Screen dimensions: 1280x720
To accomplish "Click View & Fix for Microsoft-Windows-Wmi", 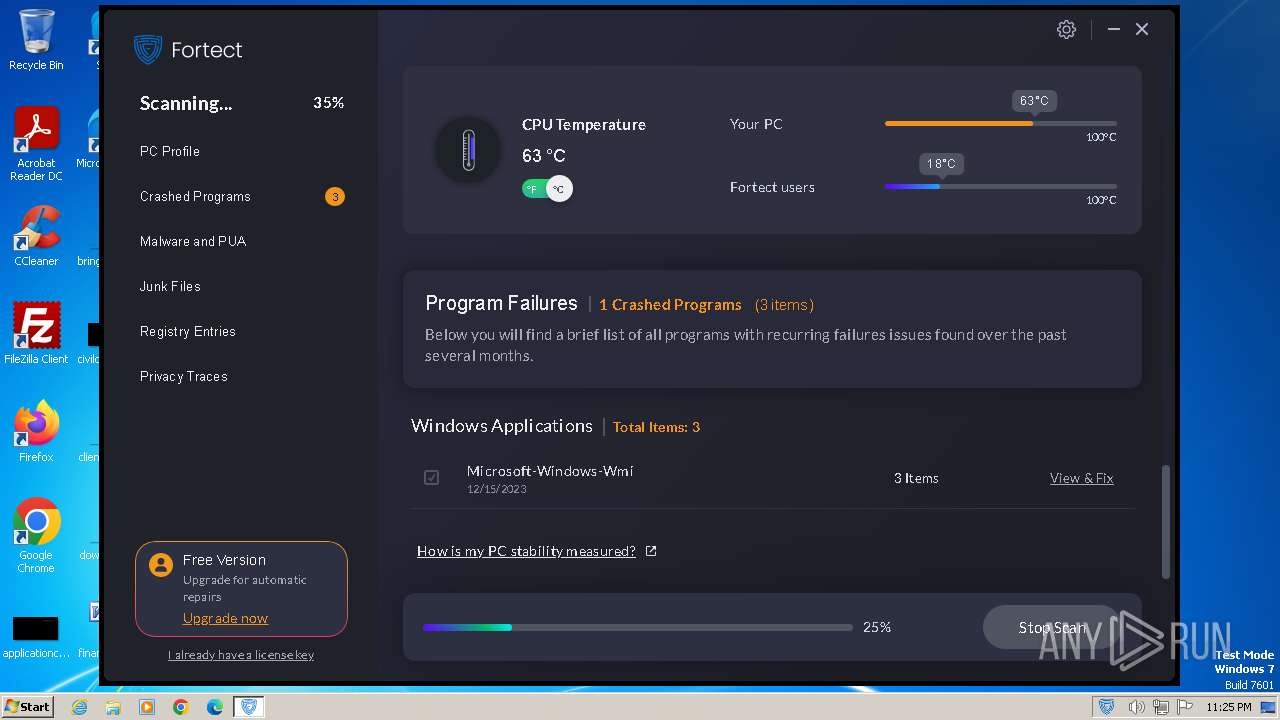I will (1081, 478).
